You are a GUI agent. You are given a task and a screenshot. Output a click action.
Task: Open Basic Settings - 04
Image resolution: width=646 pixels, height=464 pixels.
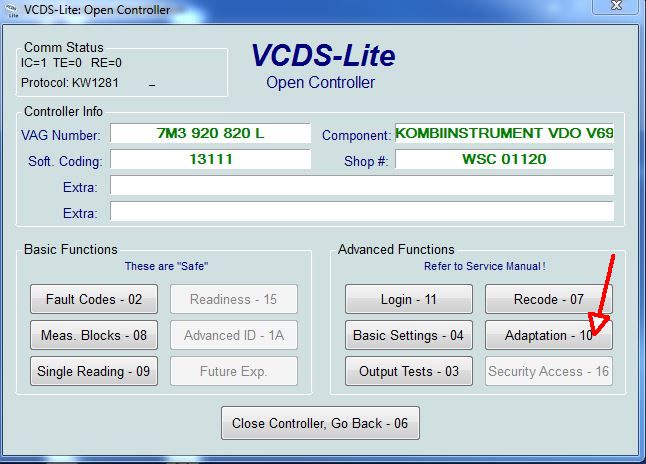(409, 335)
